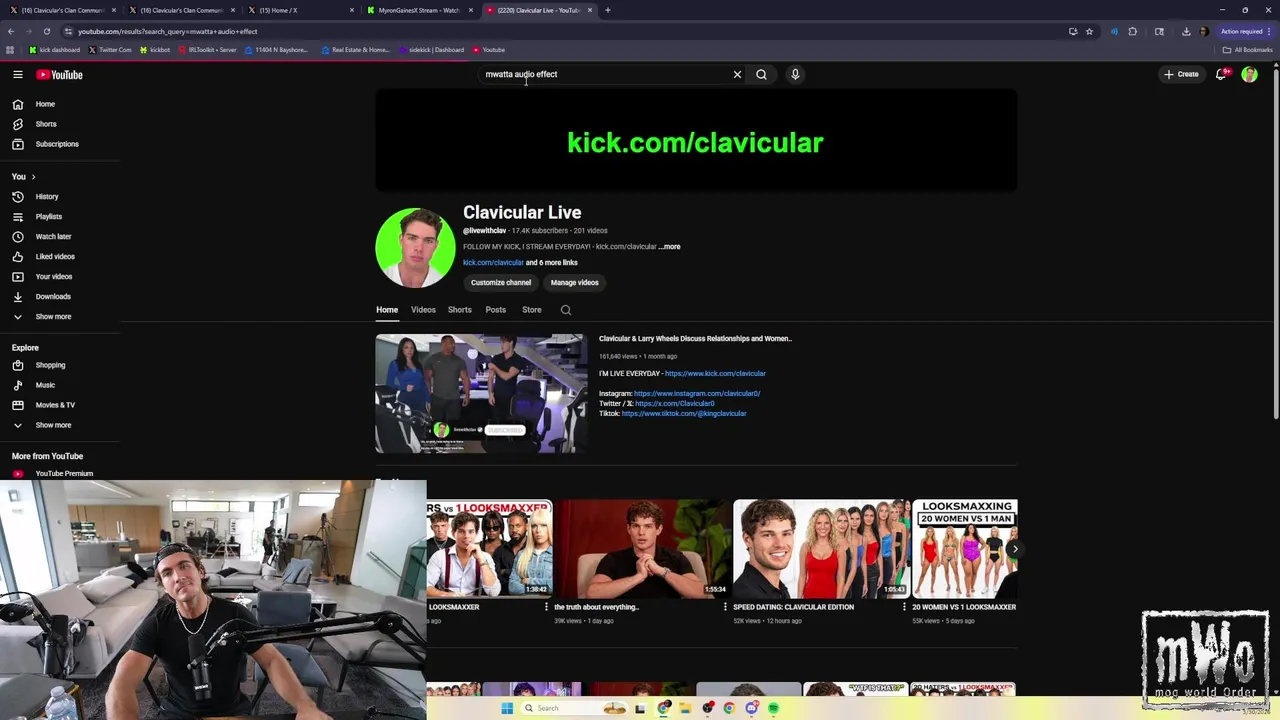
Task: Select the channel Home tab
Action: pos(387,310)
